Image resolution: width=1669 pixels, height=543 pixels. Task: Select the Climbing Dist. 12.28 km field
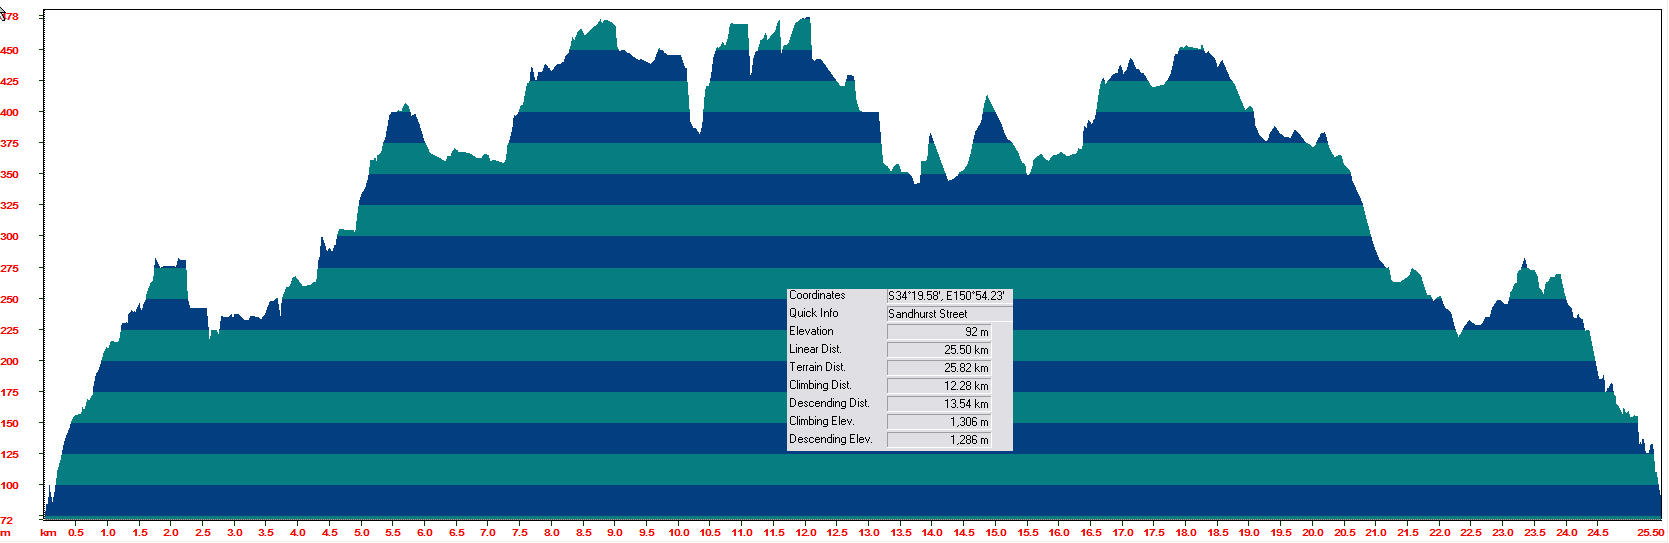tap(948, 386)
